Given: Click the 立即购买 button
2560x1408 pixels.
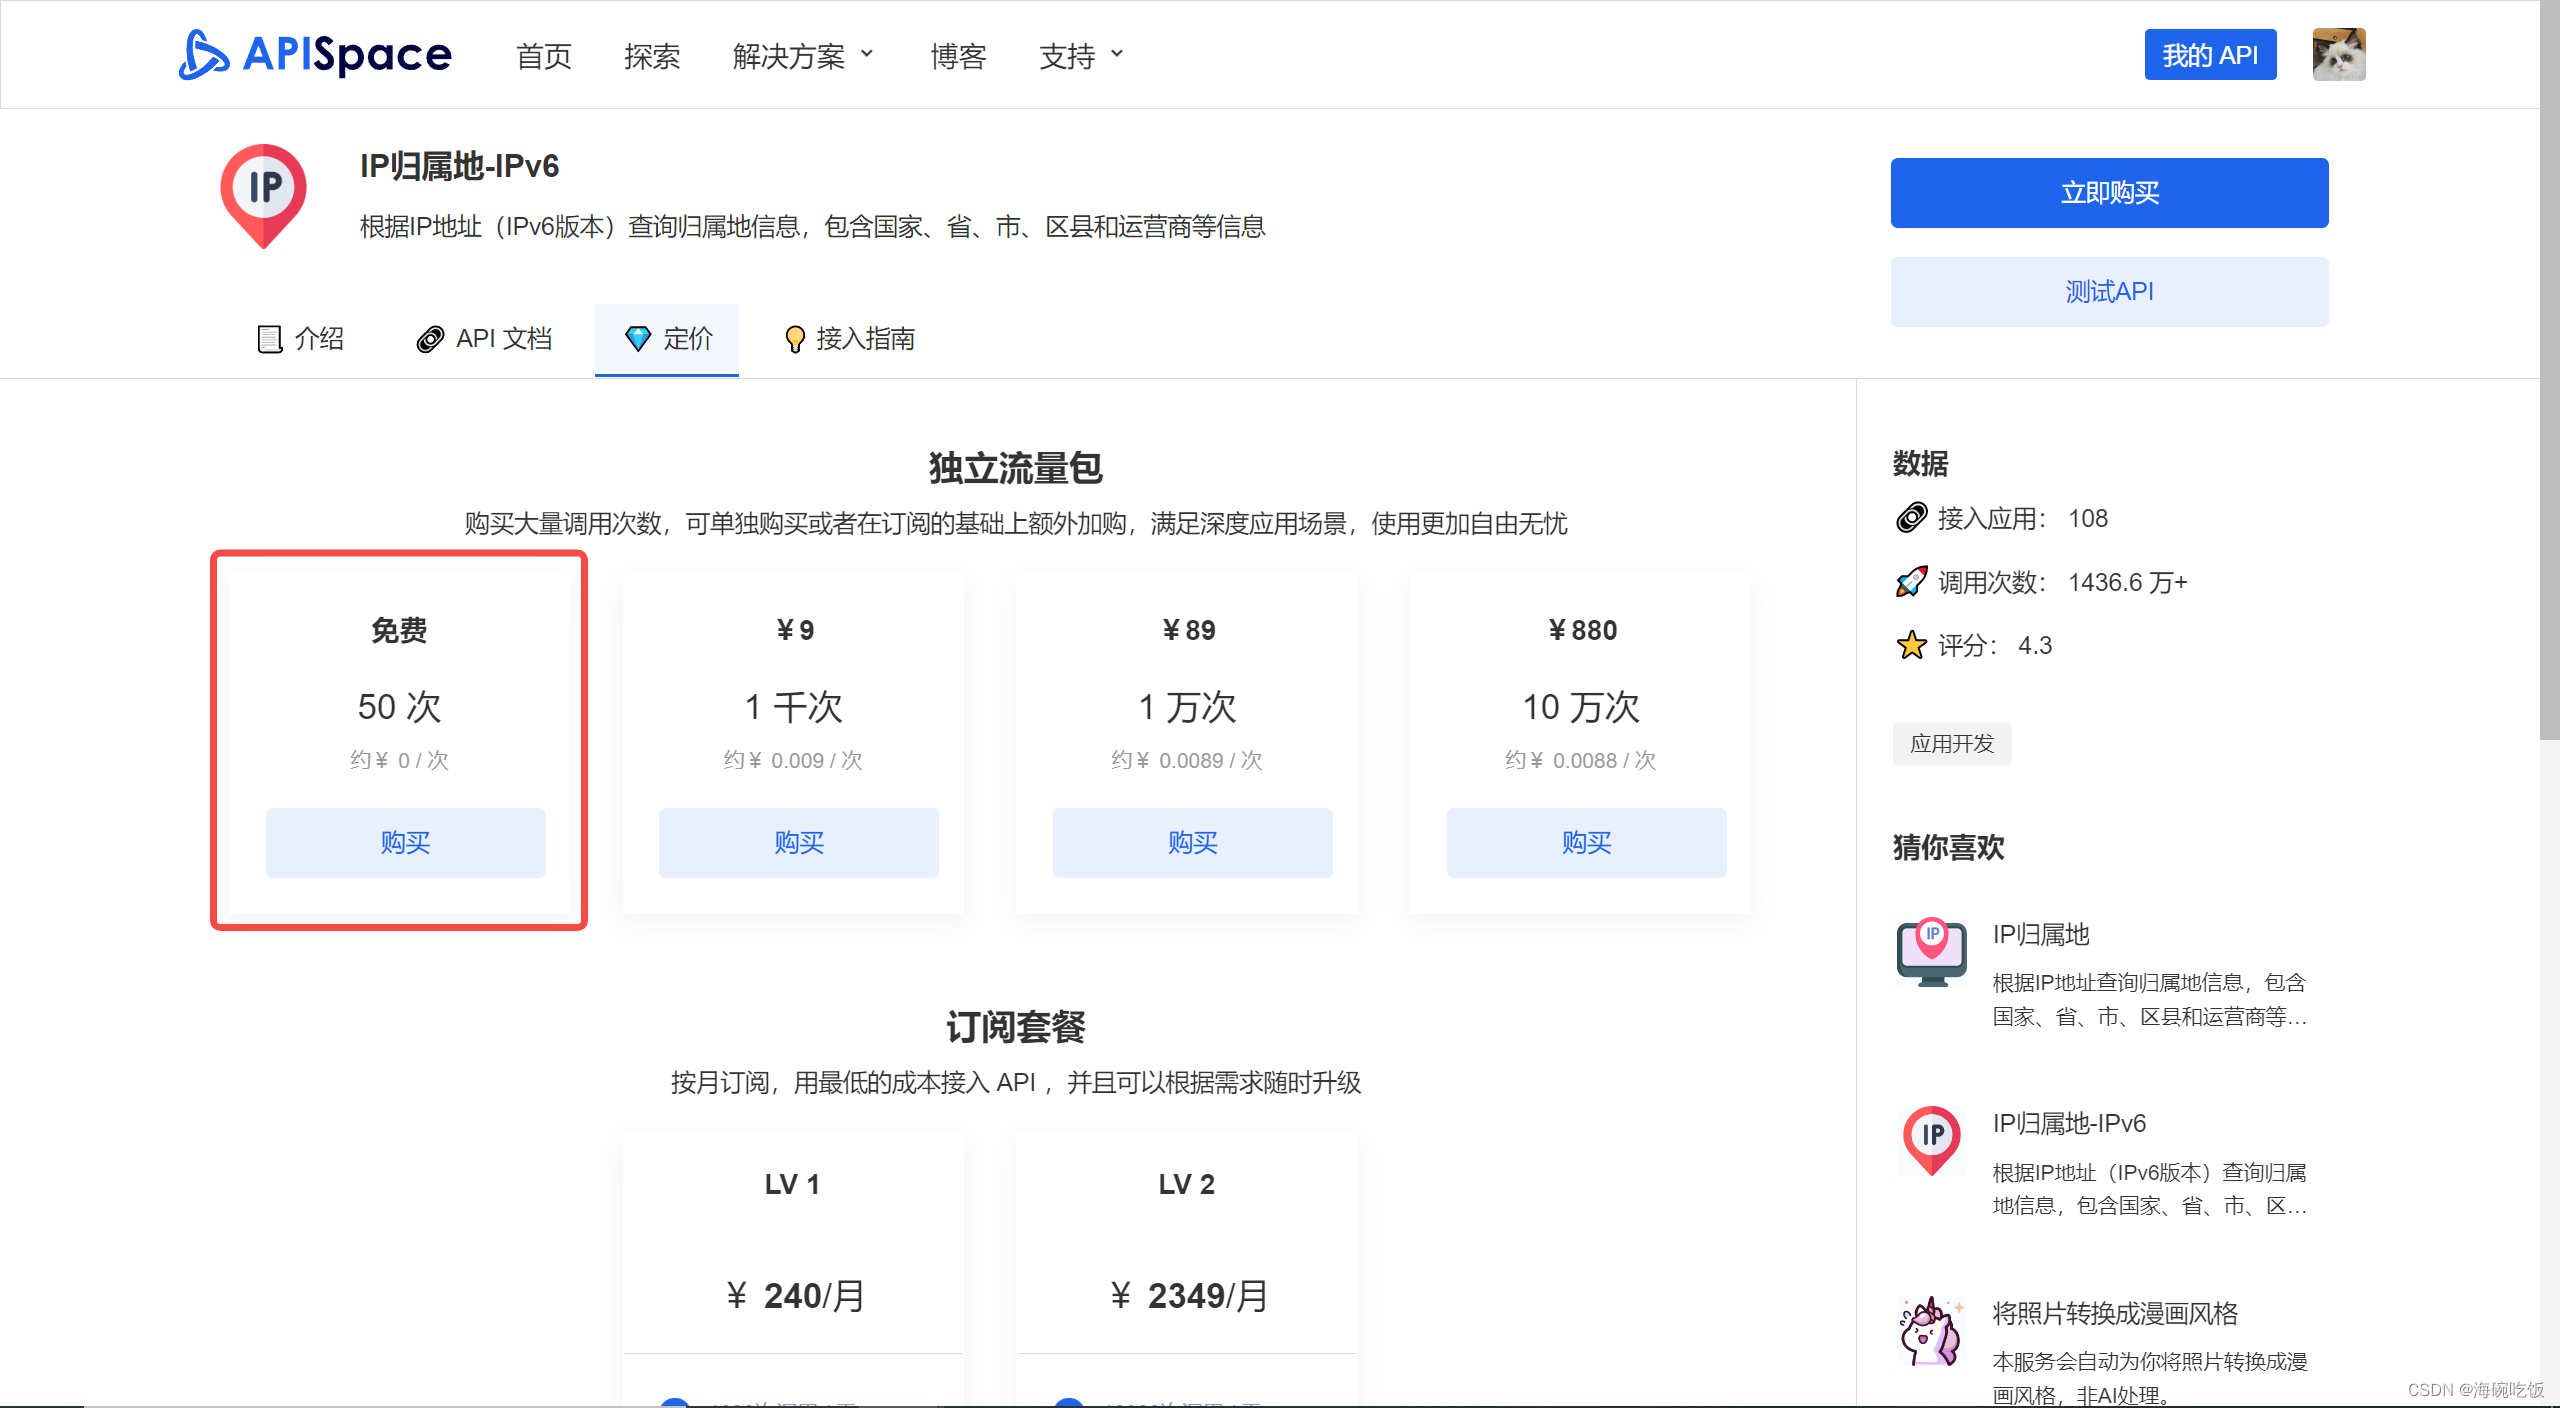Looking at the screenshot, I should tap(2108, 192).
